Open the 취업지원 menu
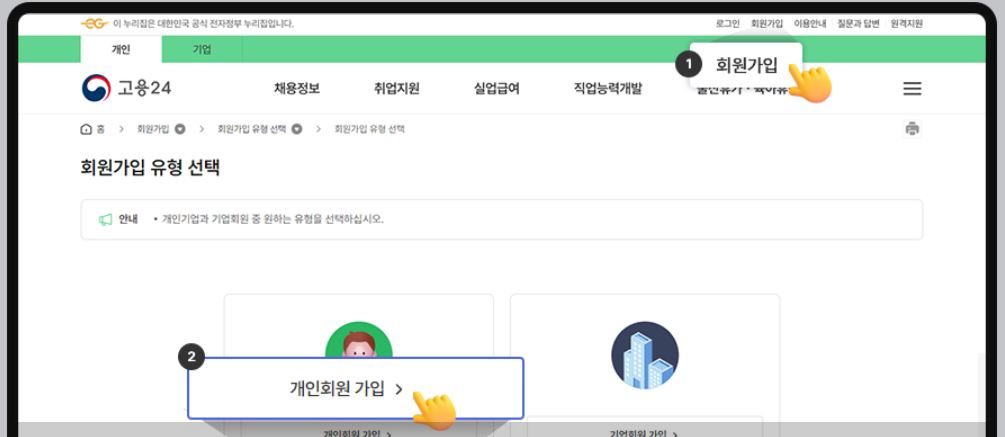Screen dimensions: 1005x437 coord(397,89)
